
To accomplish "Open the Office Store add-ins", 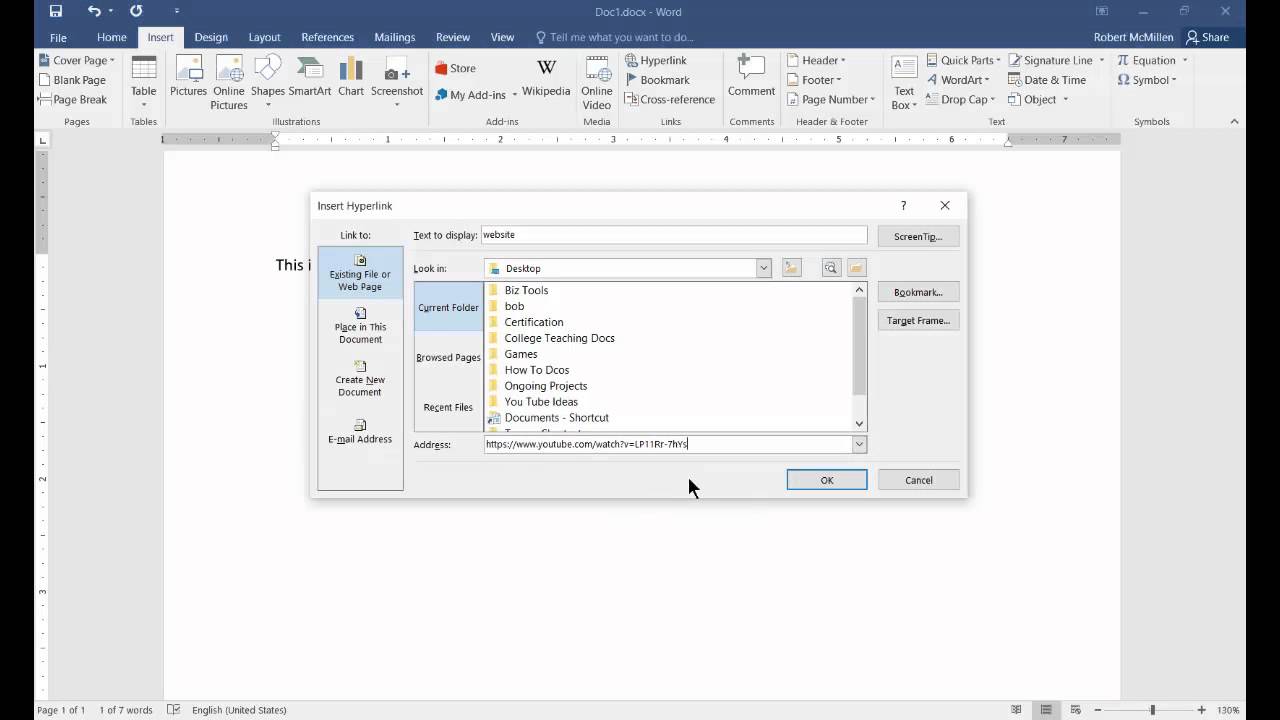I will coord(456,68).
